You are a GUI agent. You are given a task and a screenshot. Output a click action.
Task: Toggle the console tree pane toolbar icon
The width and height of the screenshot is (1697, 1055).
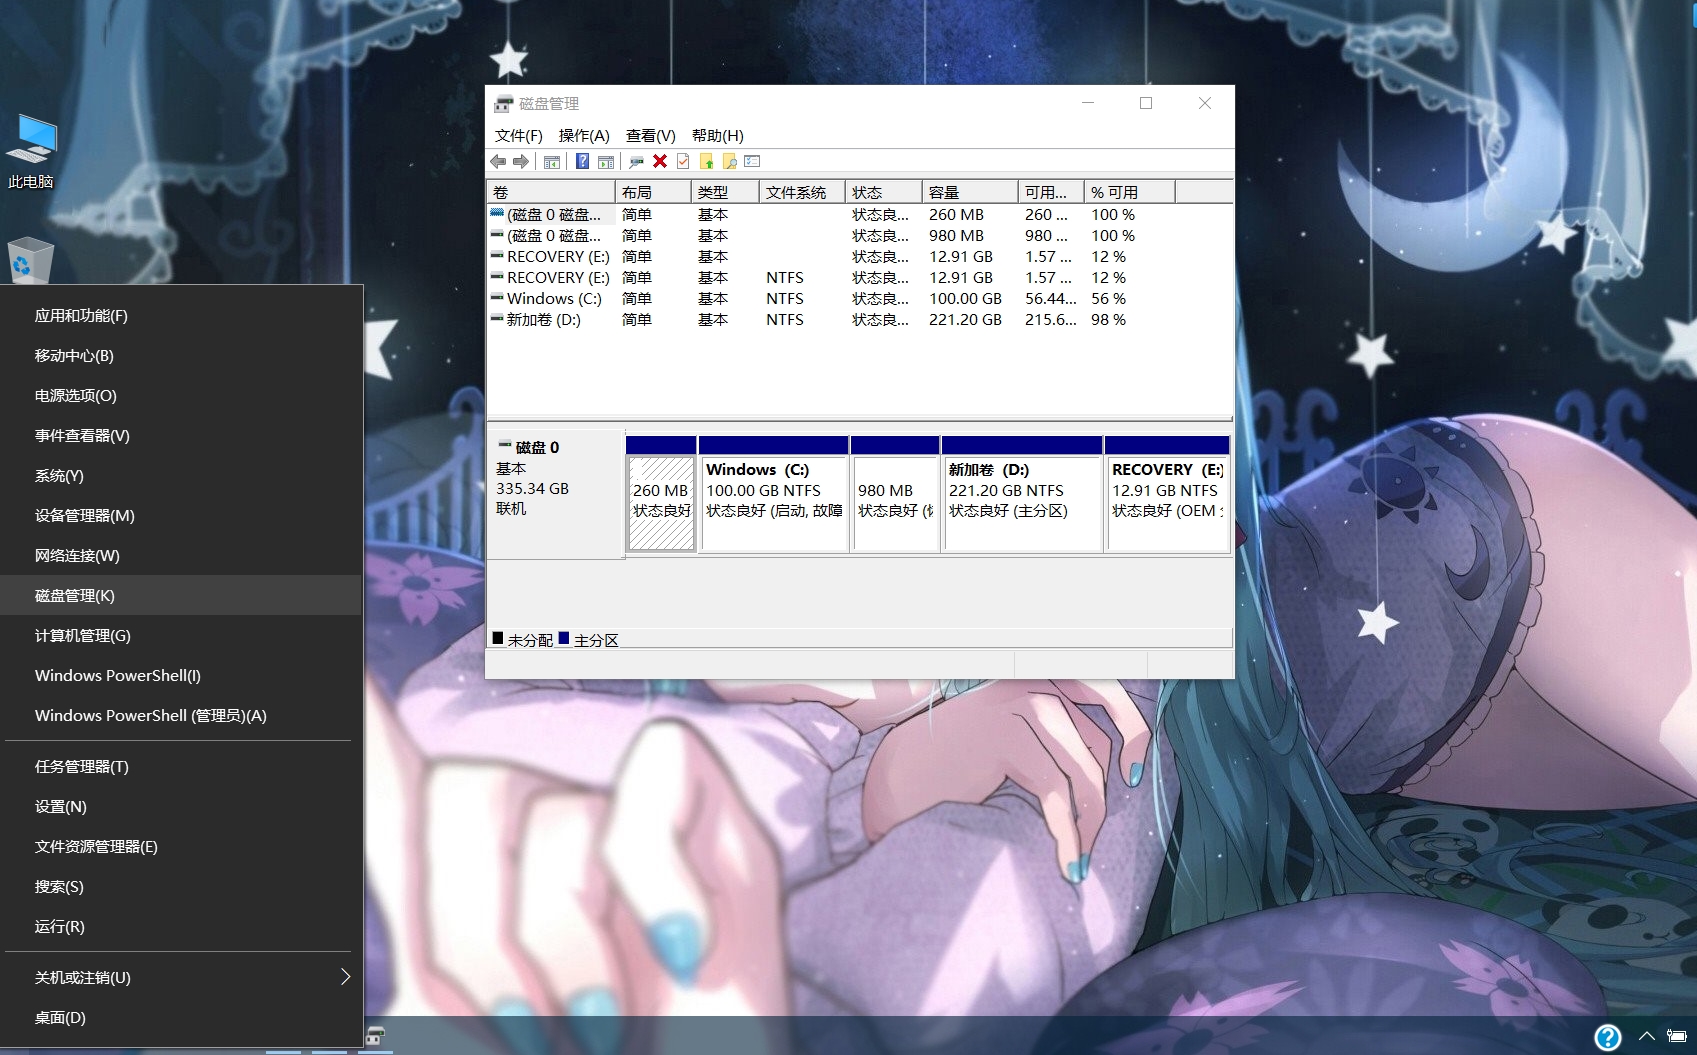[x=552, y=161]
